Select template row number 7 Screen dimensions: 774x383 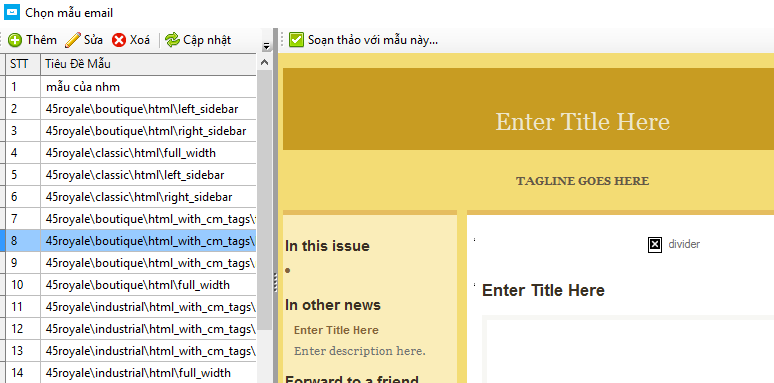(131, 219)
